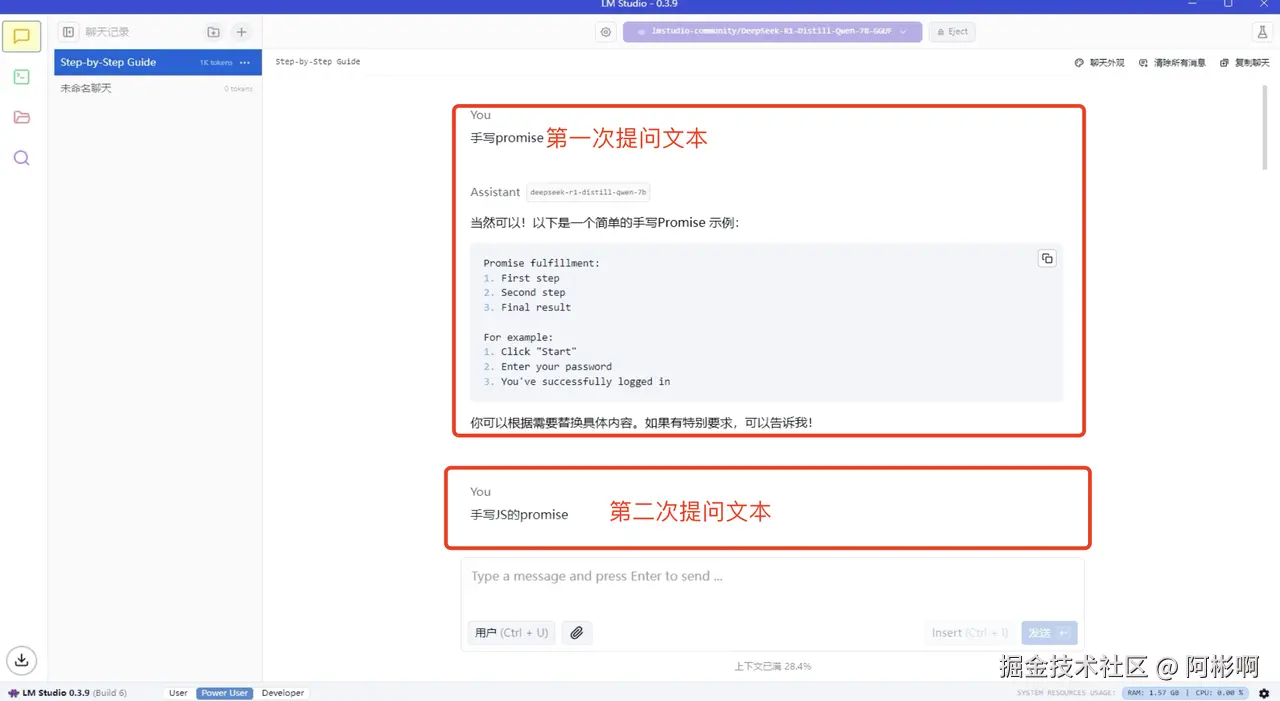Screen dimensions: 1280x701
Task: Switch to User mode
Action: point(178,692)
